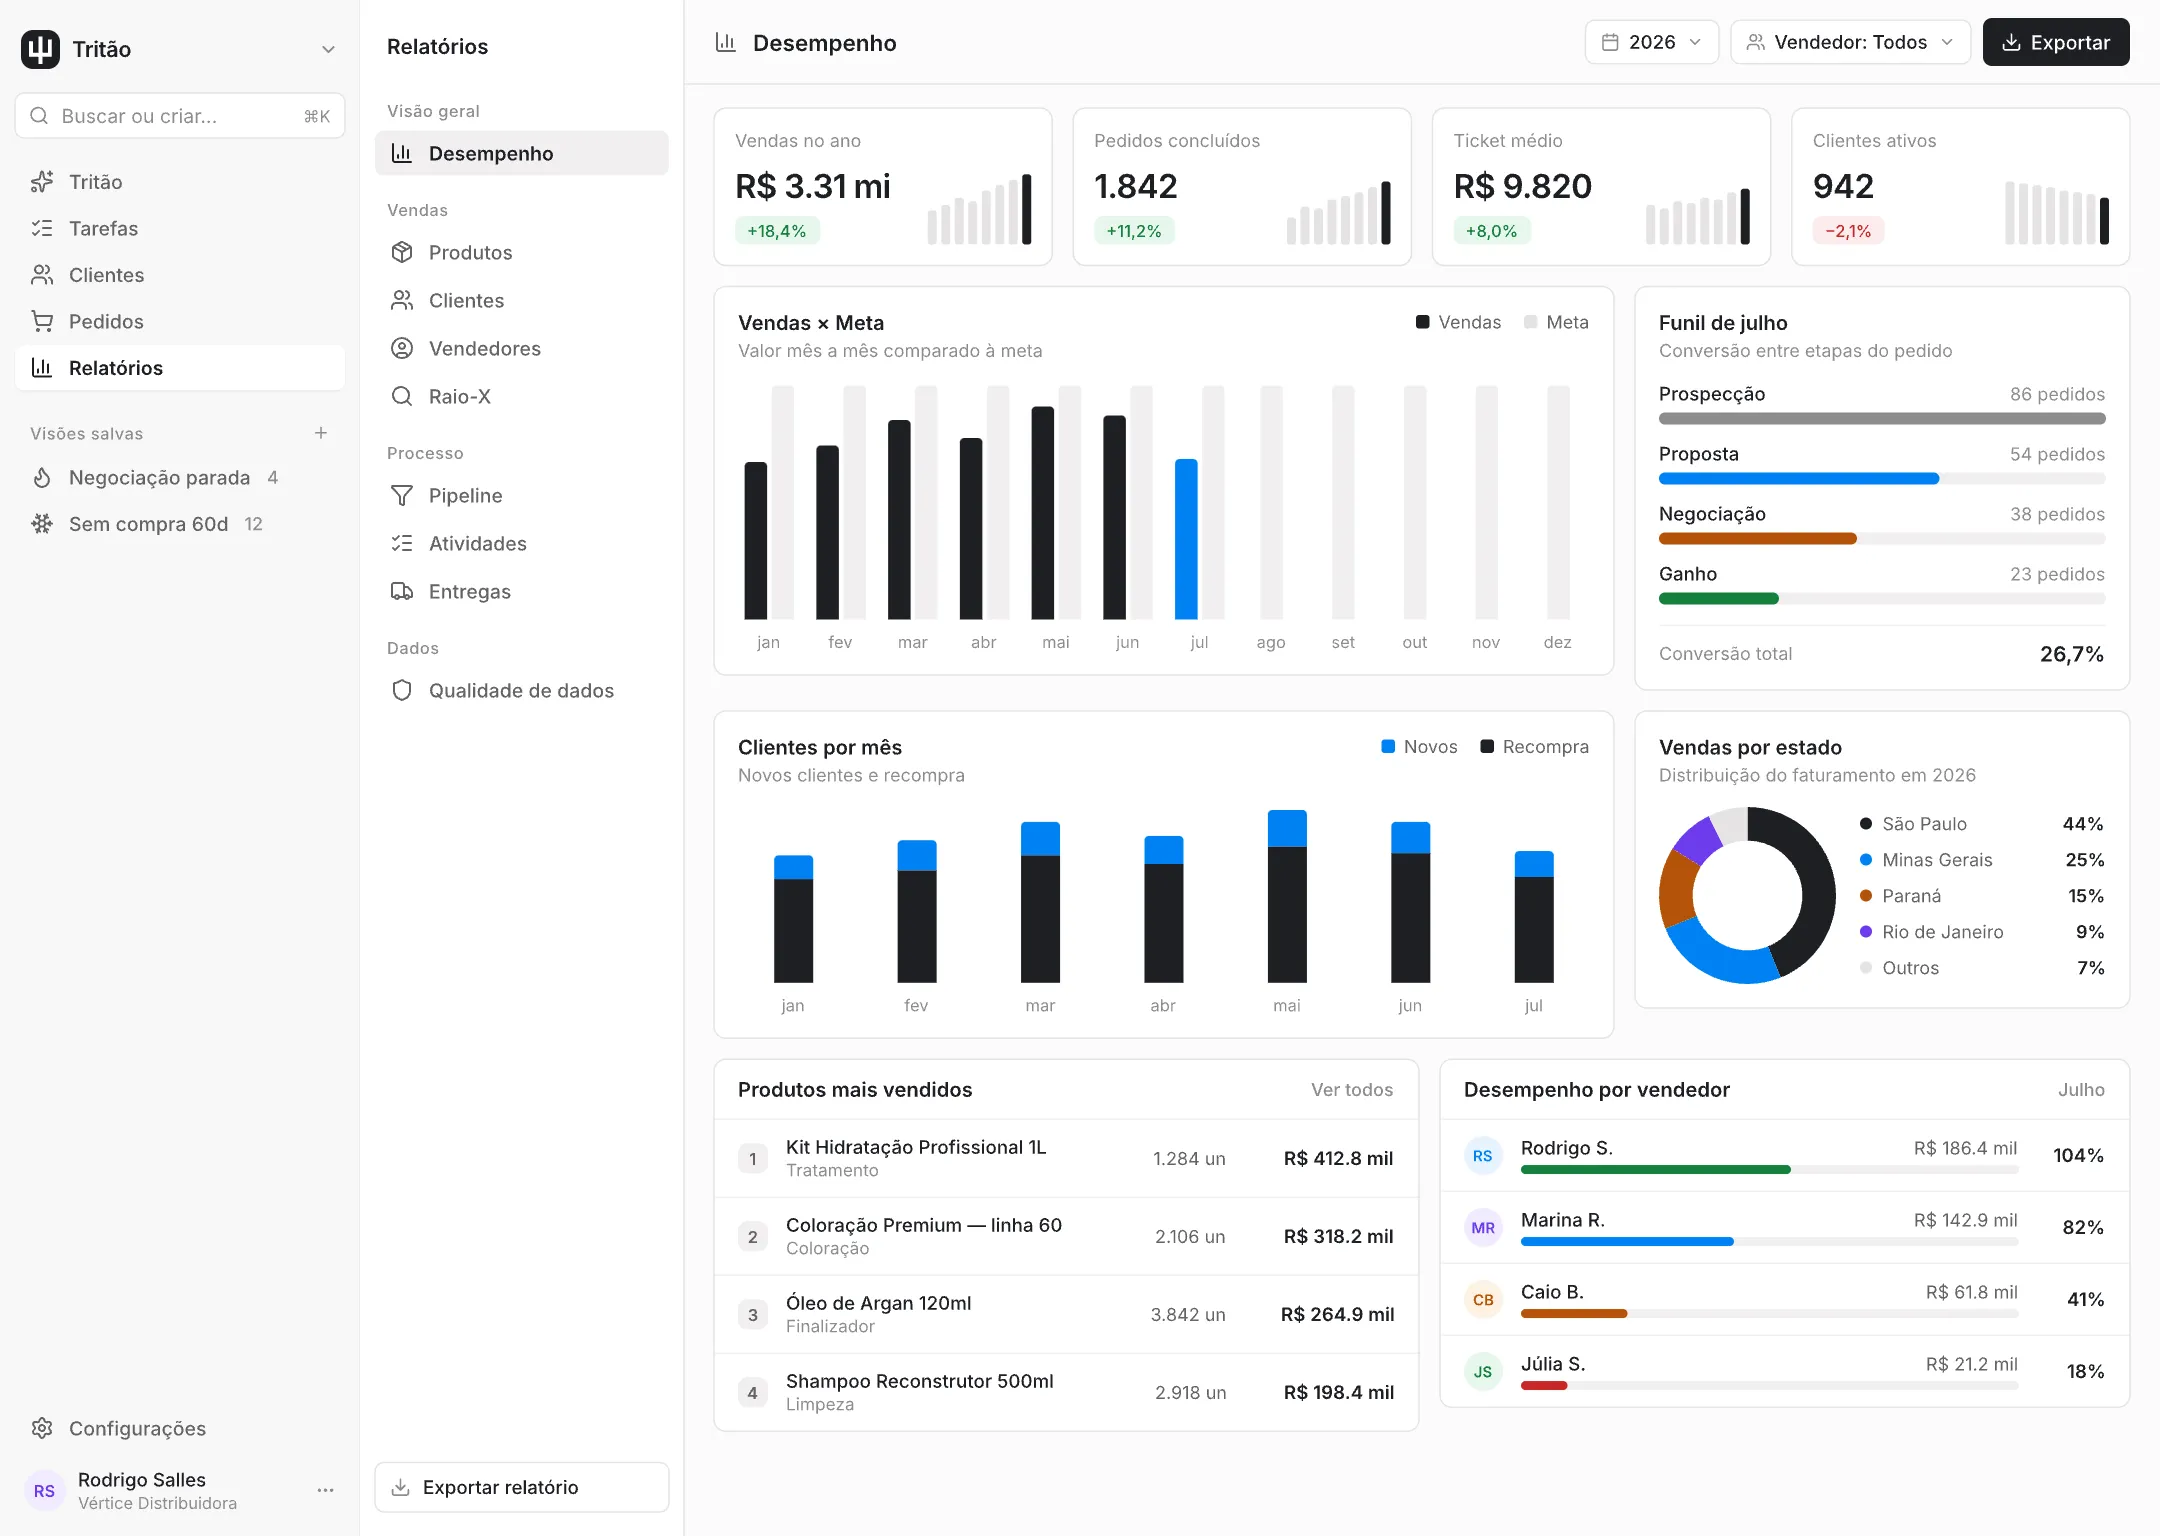Expand the Vendedor: Todos filter
This screenshot has width=2160, height=1536.
tap(1850, 42)
